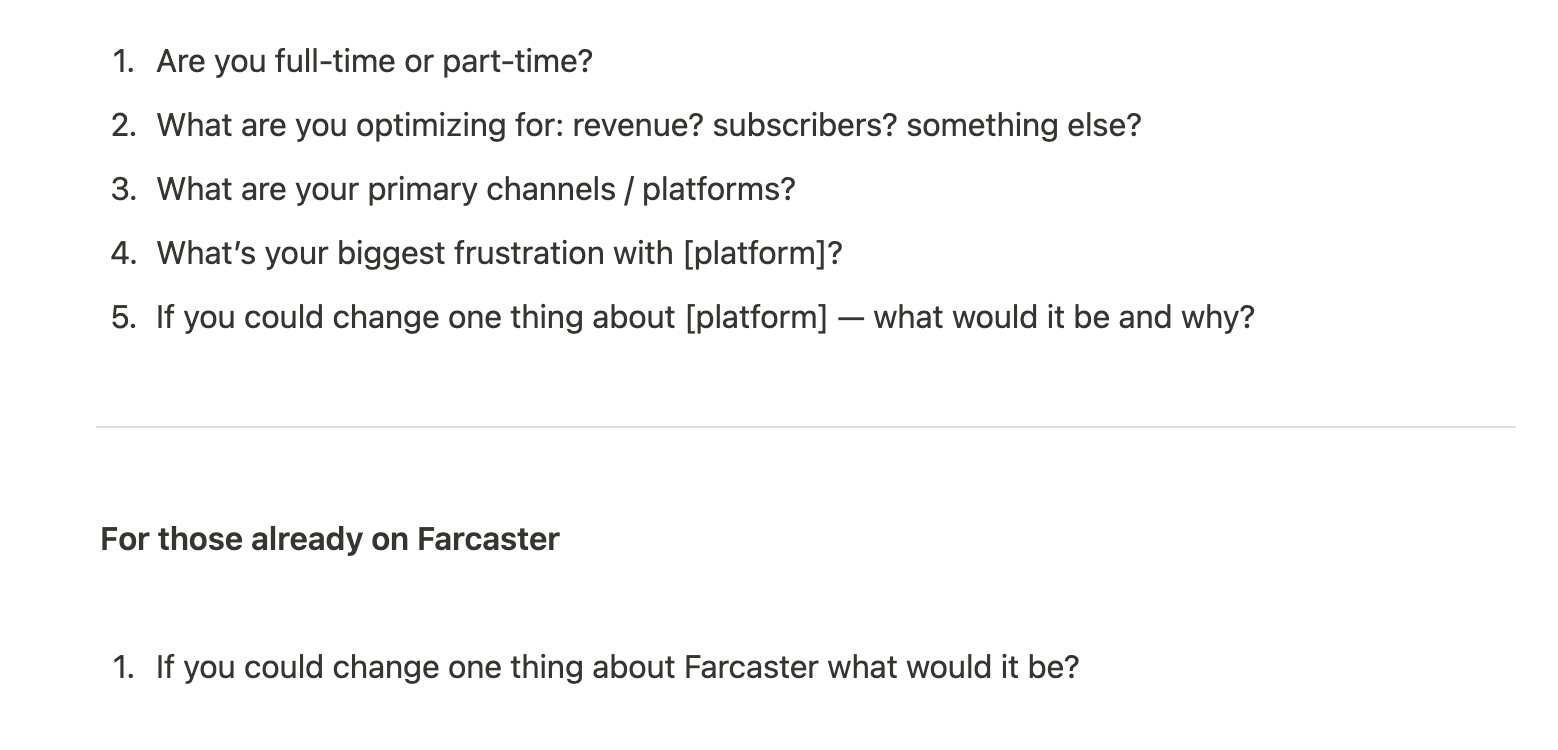Click the 'what would it be and why?' text

pos(1063,318)
